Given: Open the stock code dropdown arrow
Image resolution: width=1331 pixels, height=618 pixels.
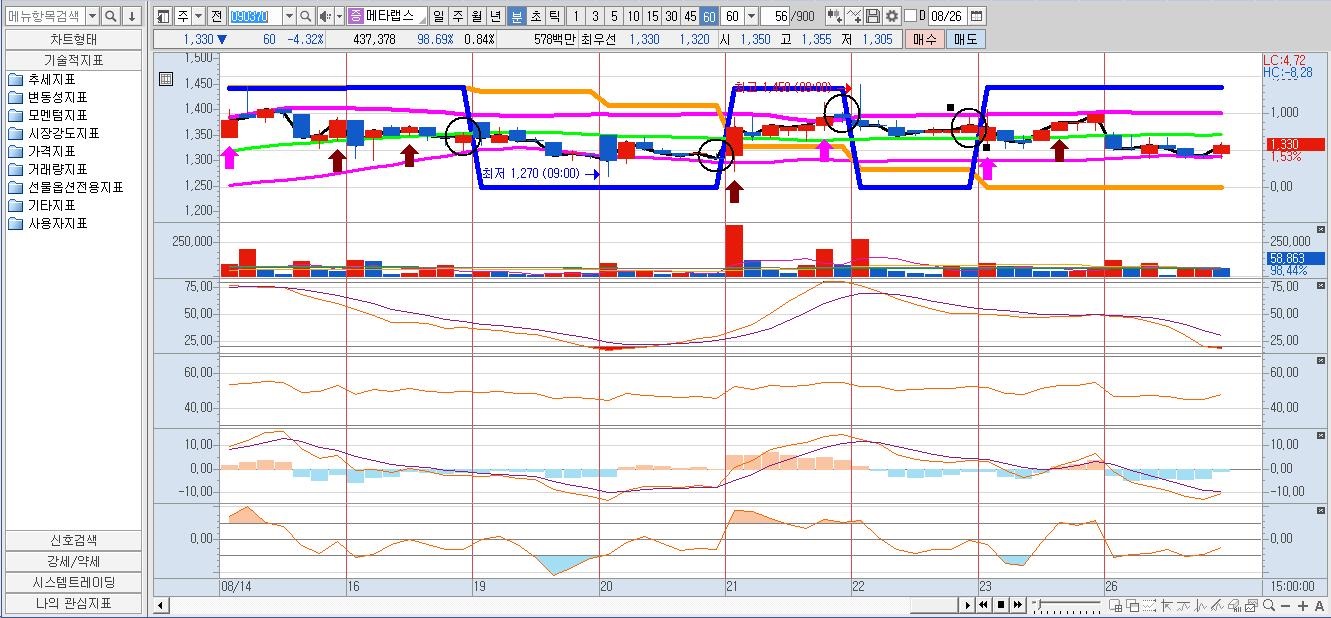Looking at the screenshot, I should tap(289, 16).
